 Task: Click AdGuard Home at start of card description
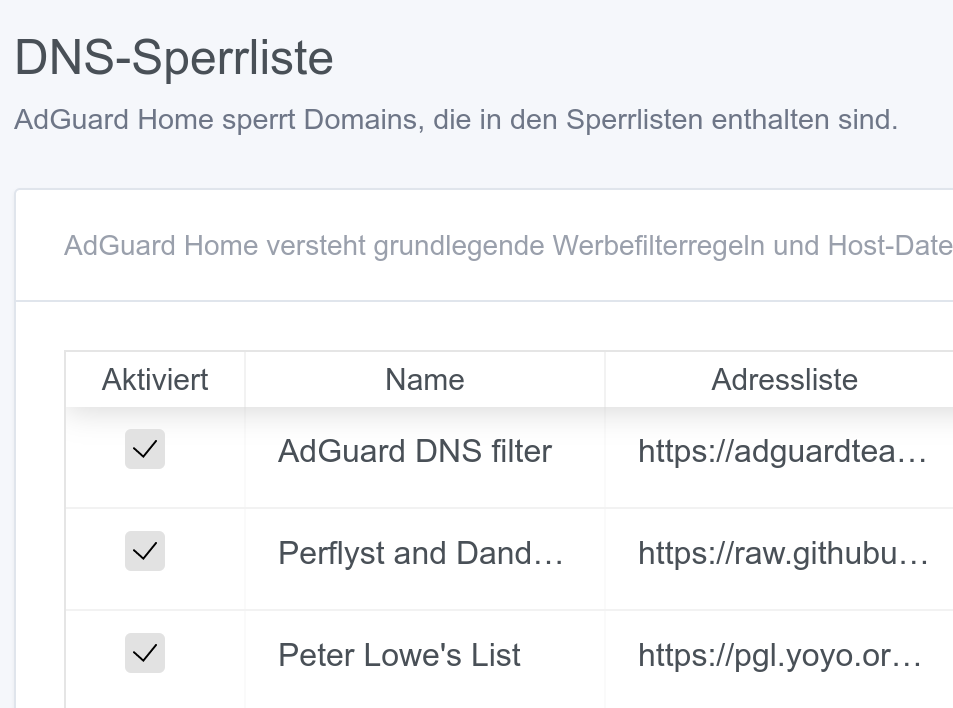pos(161,246)
